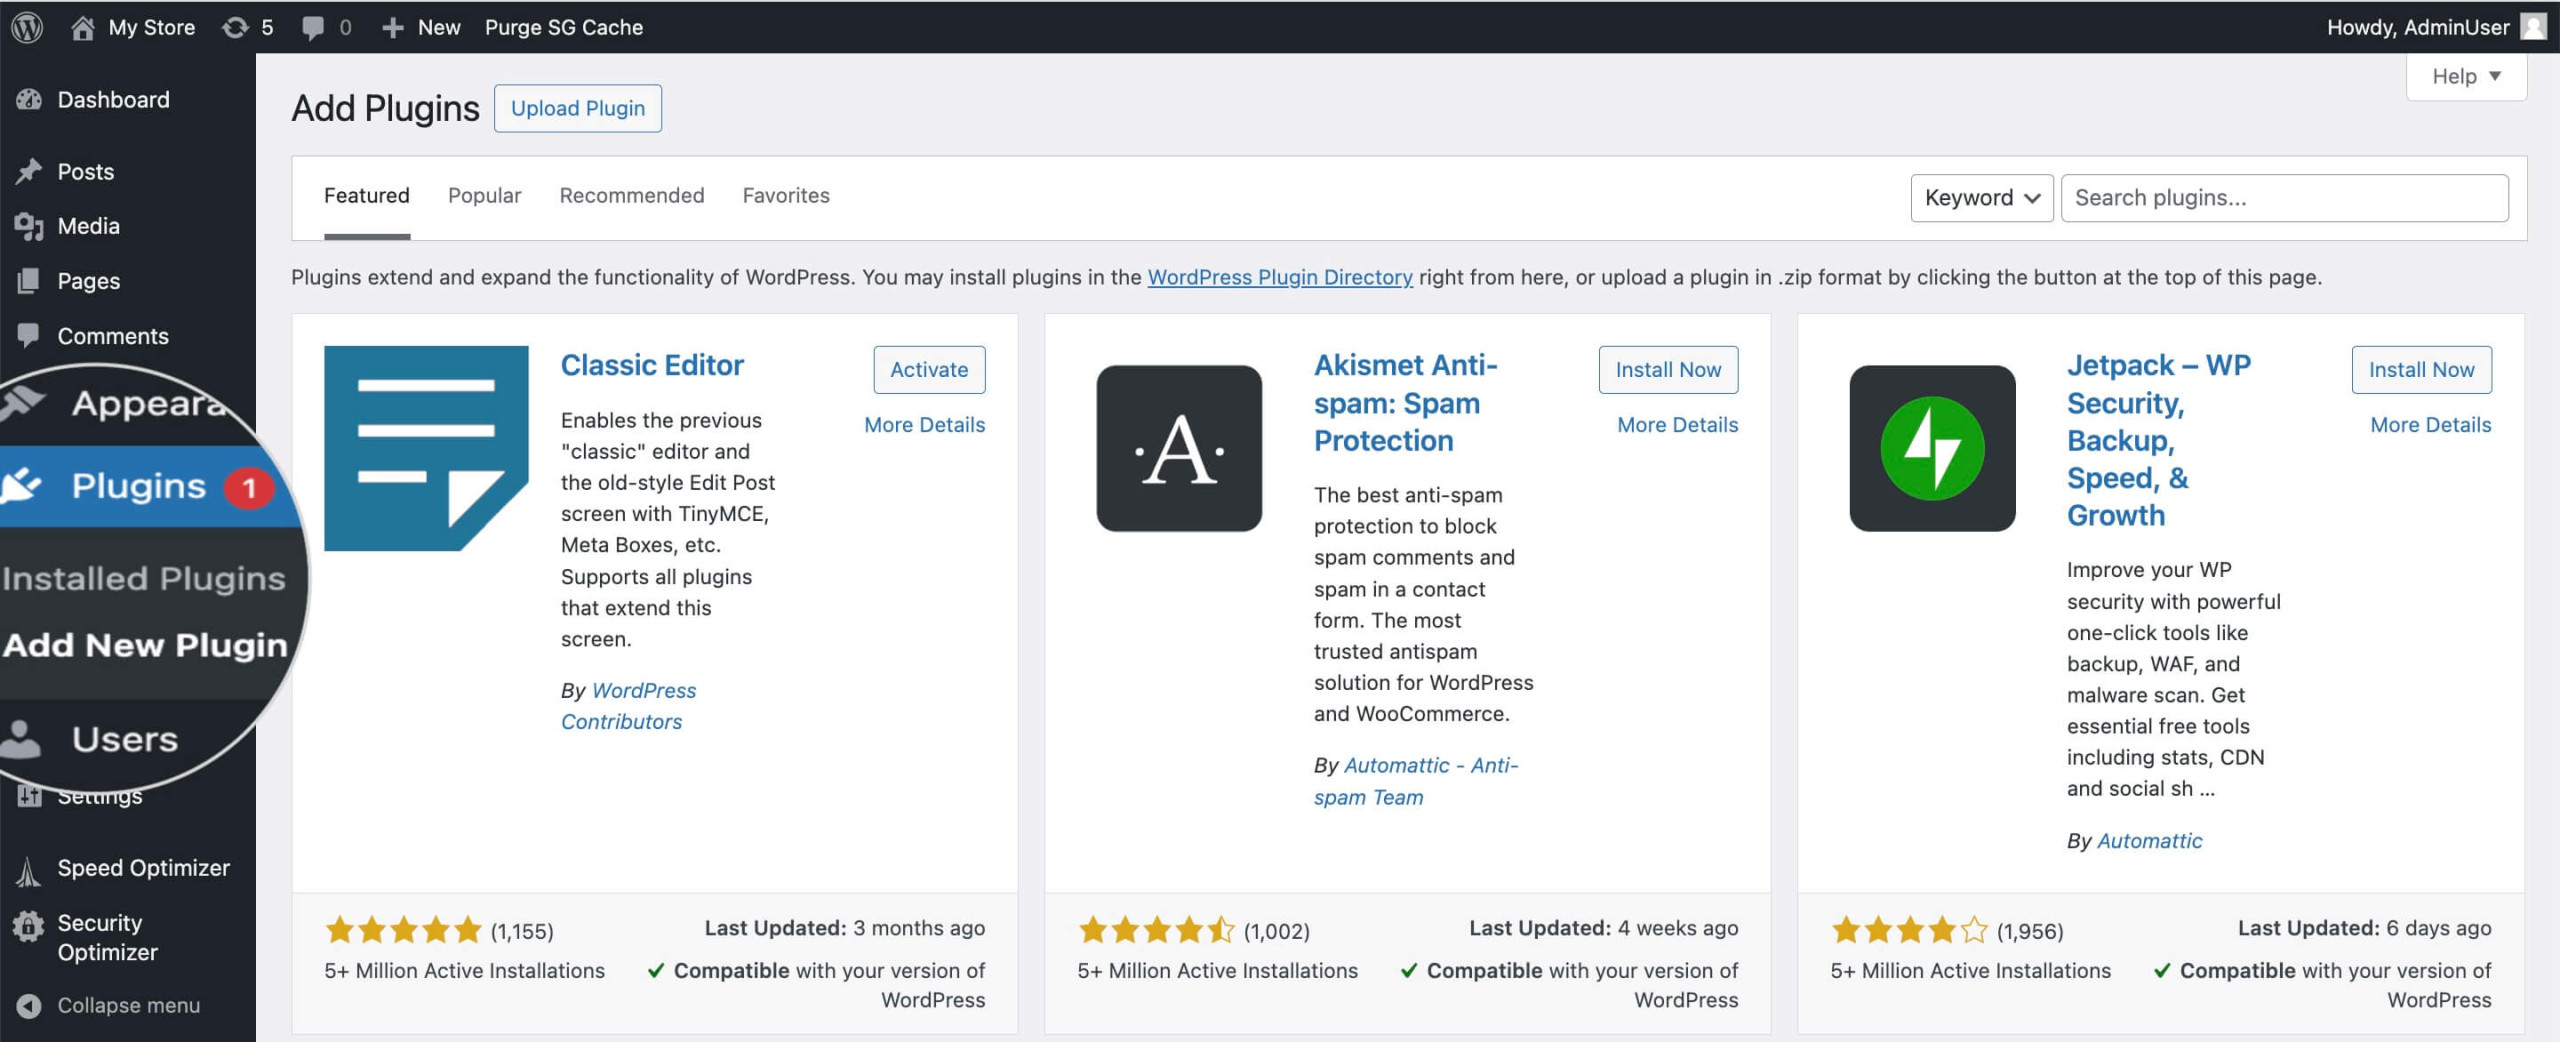This screenshot has height=1042, width=2560.
Task: Open More Details for Jetpack
Action: 2430,425
